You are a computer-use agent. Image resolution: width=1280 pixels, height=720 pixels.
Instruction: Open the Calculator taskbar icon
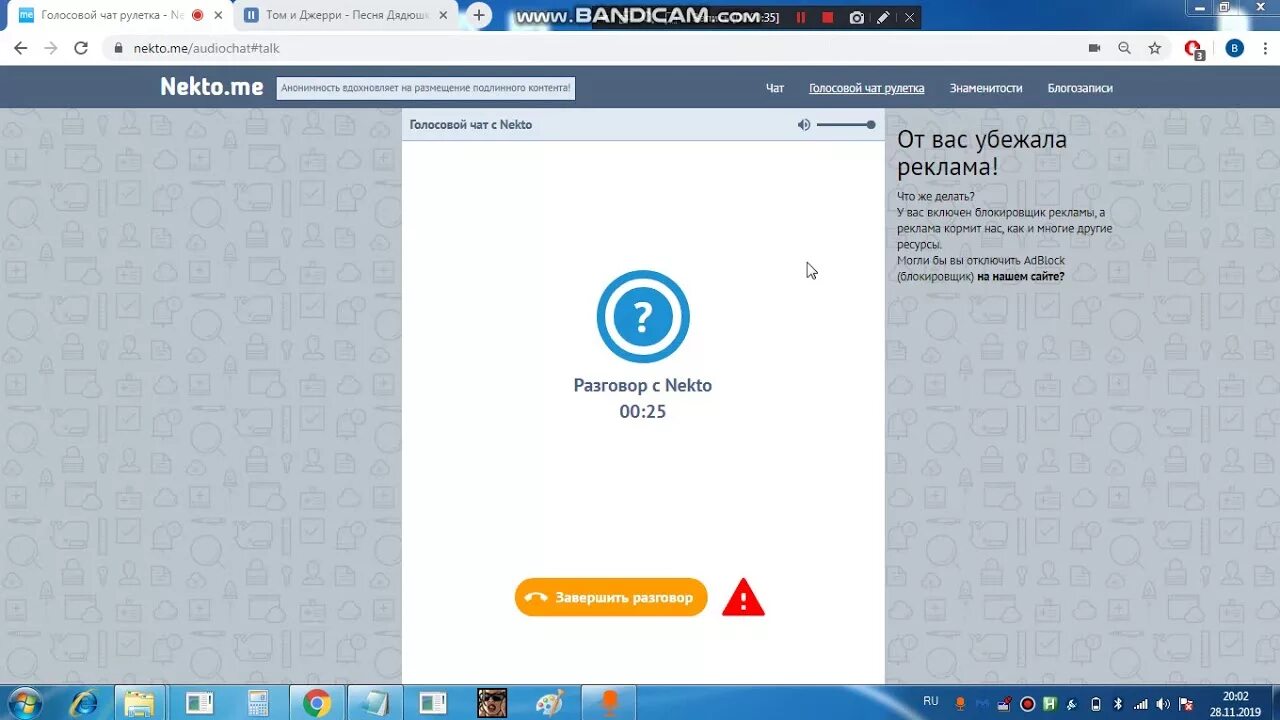[257, 703]
